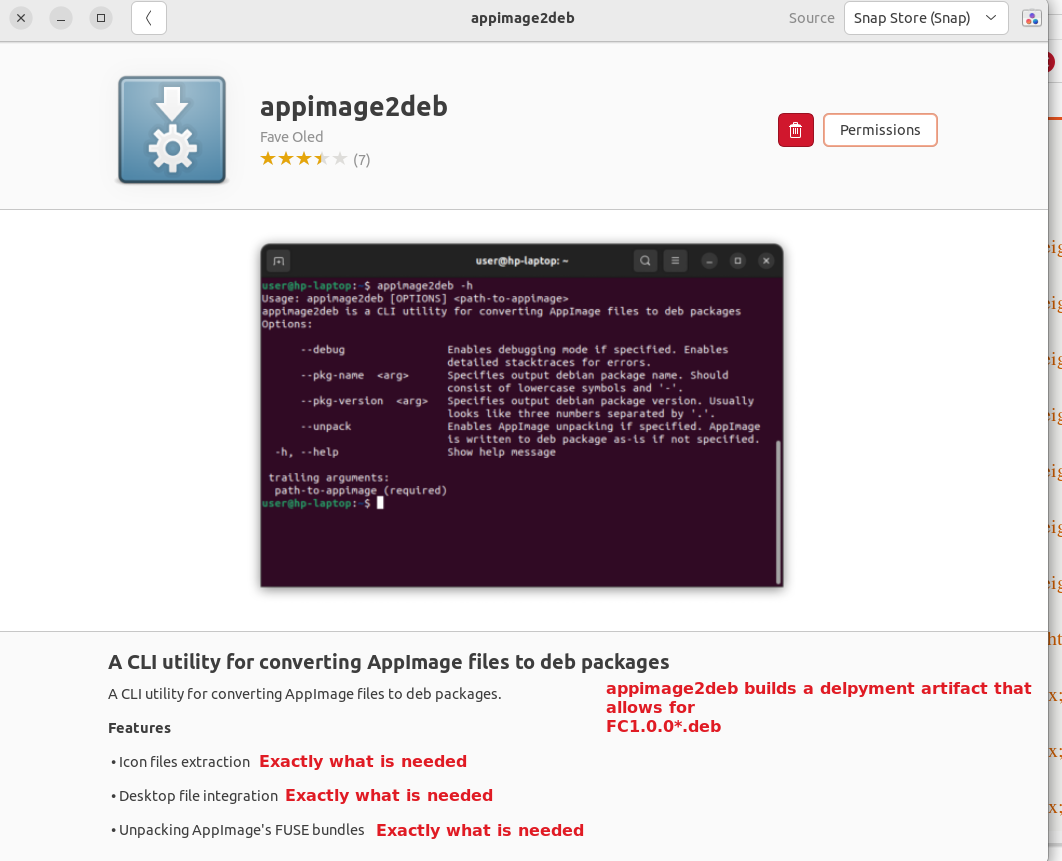Open the Permissions dialog

(880, 130)
